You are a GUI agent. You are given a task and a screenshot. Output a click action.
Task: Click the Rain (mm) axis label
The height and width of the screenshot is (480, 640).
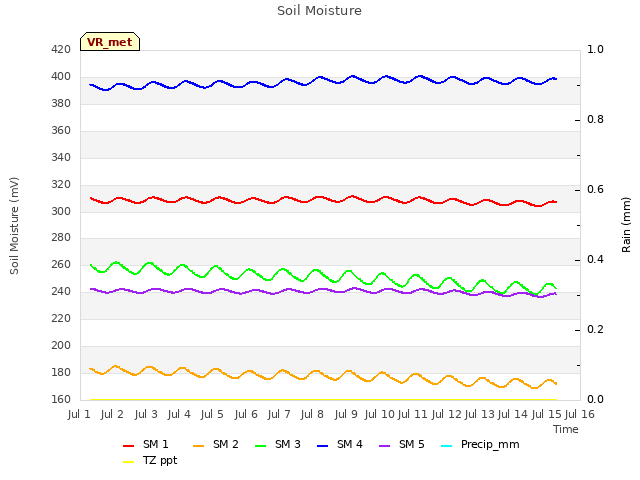tap(626, 225)
